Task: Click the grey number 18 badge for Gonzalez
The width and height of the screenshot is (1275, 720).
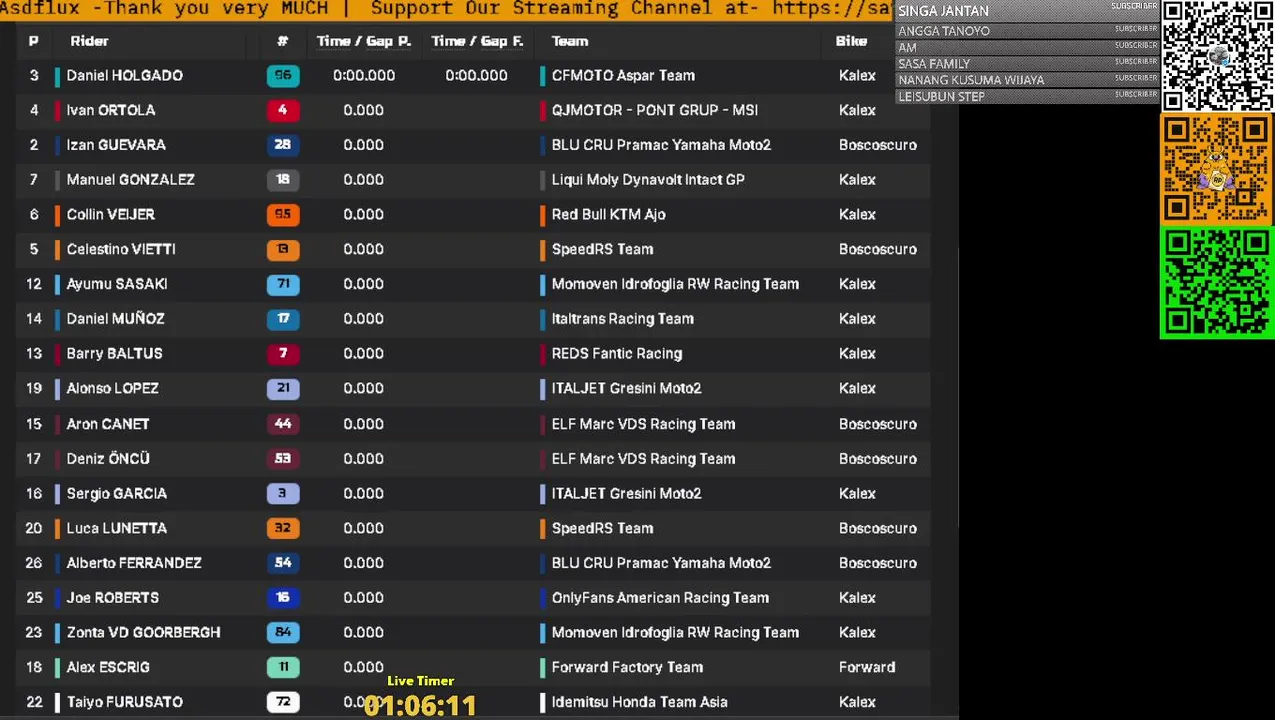Action: [283, 180]
